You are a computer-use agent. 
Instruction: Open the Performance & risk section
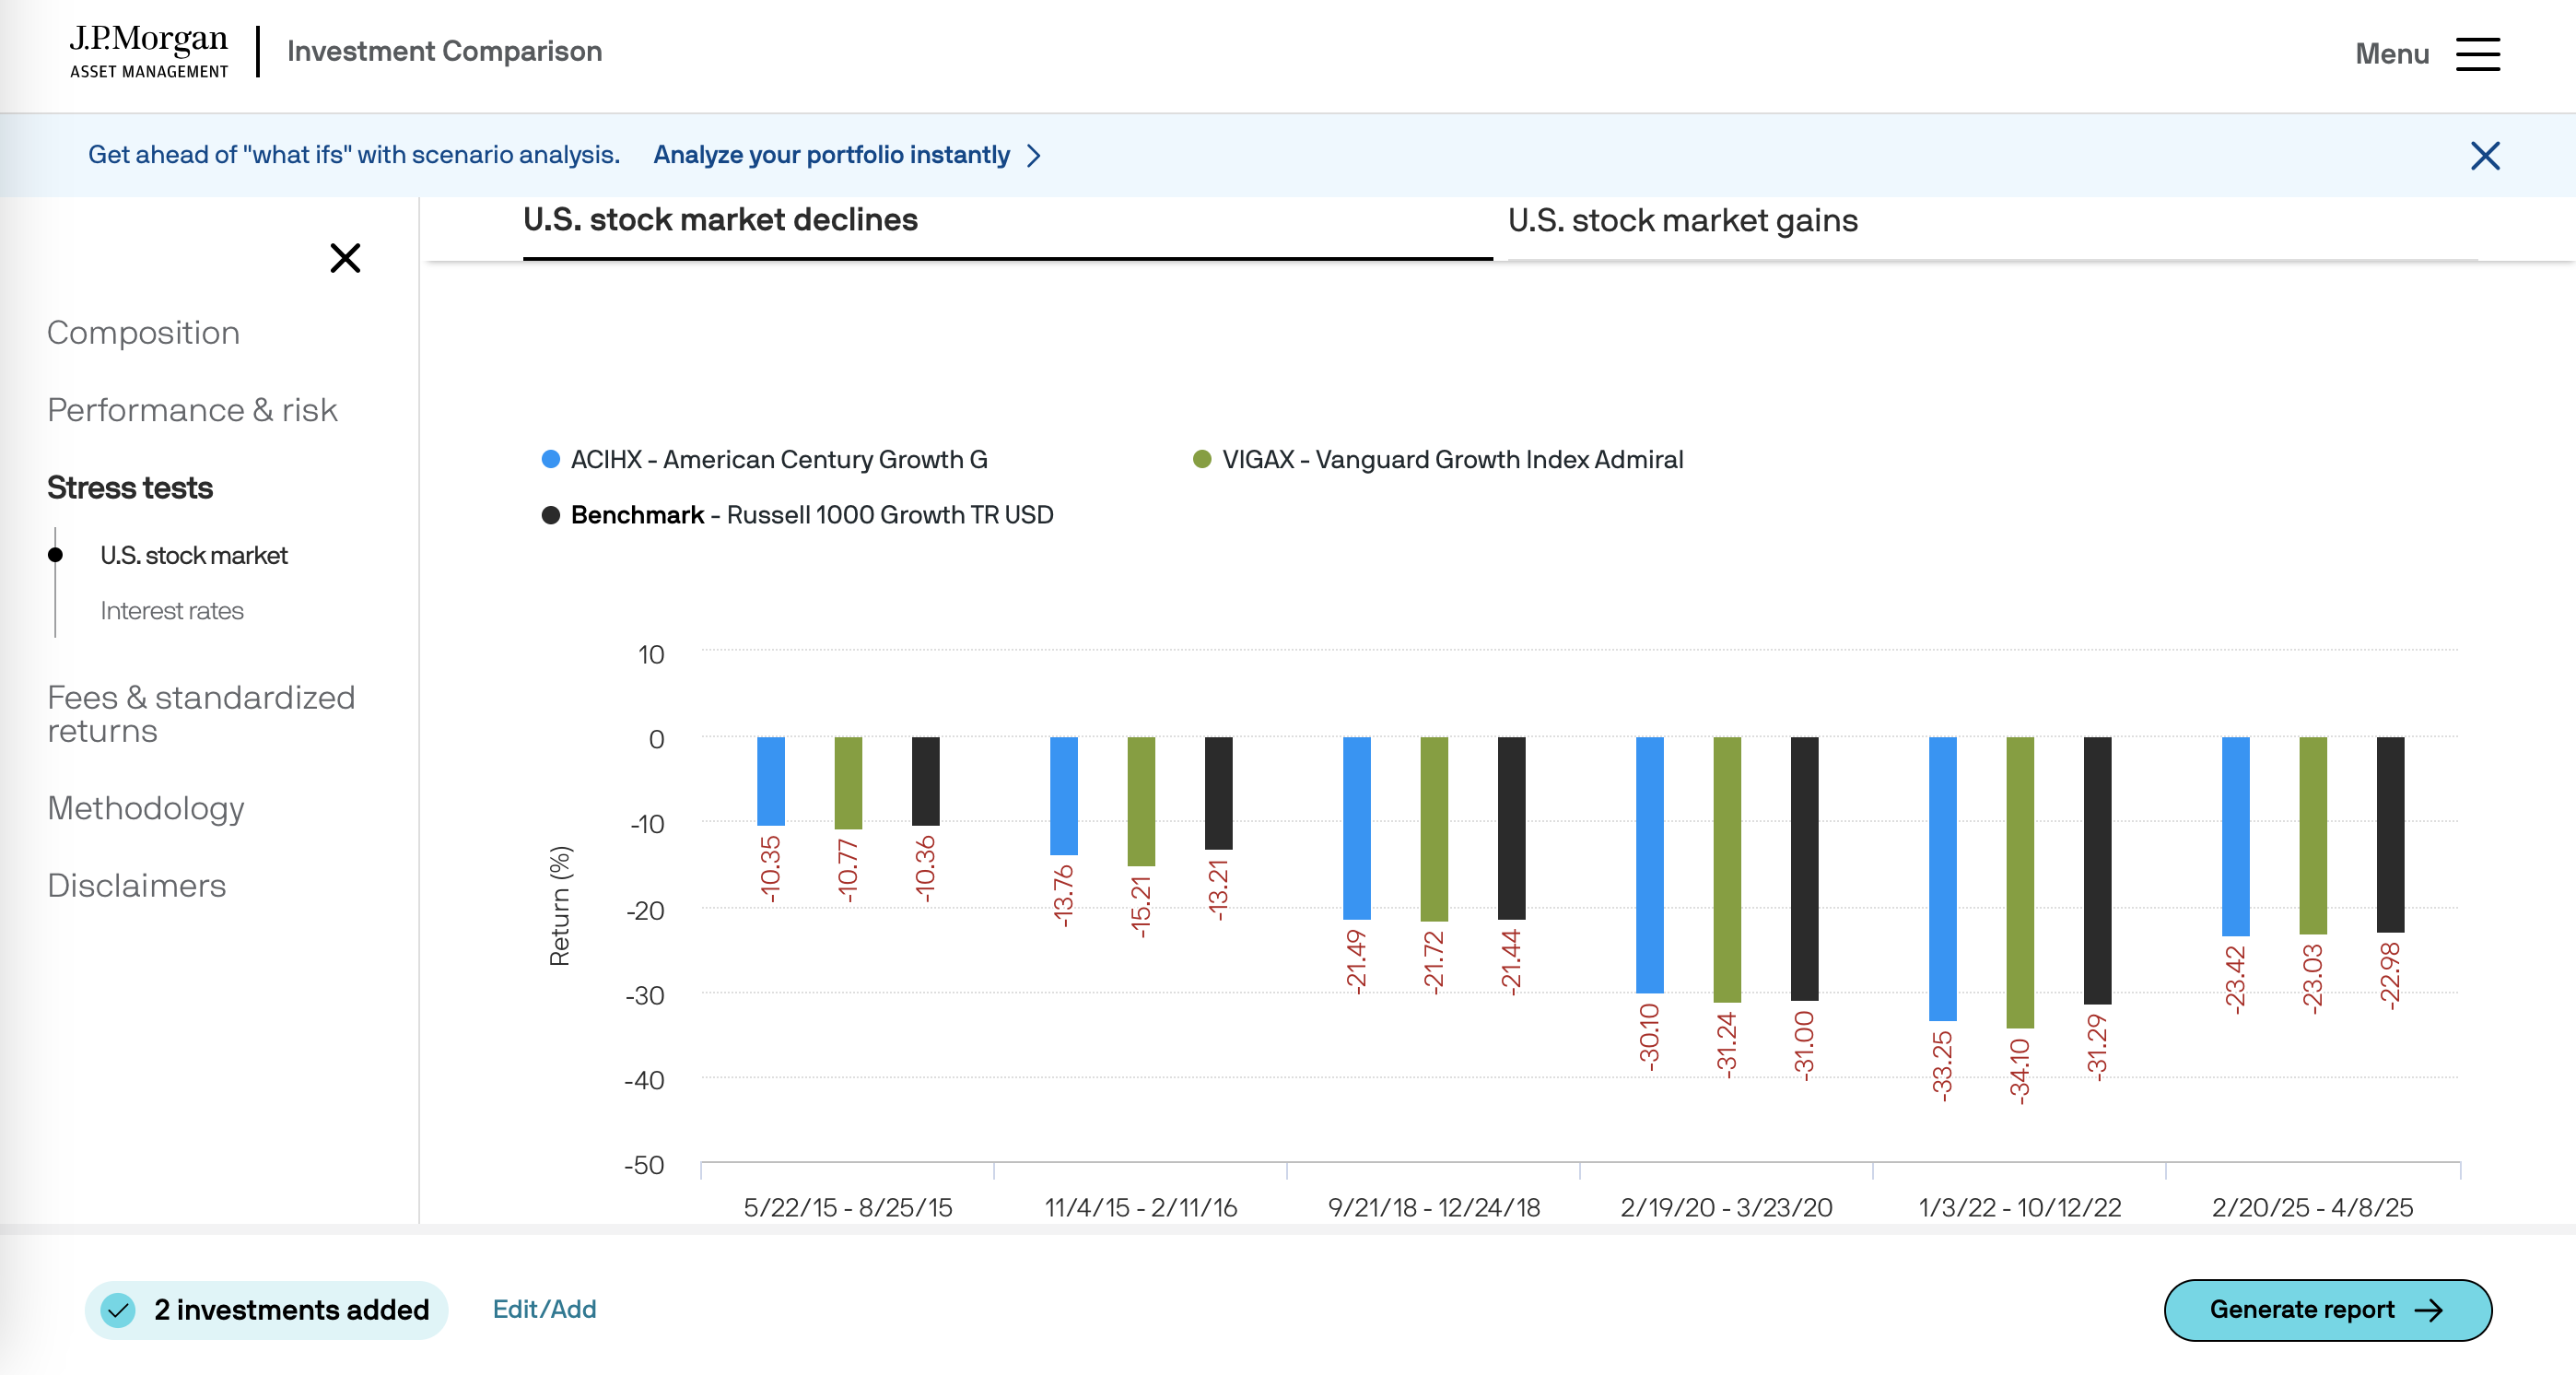pos(192,410)
